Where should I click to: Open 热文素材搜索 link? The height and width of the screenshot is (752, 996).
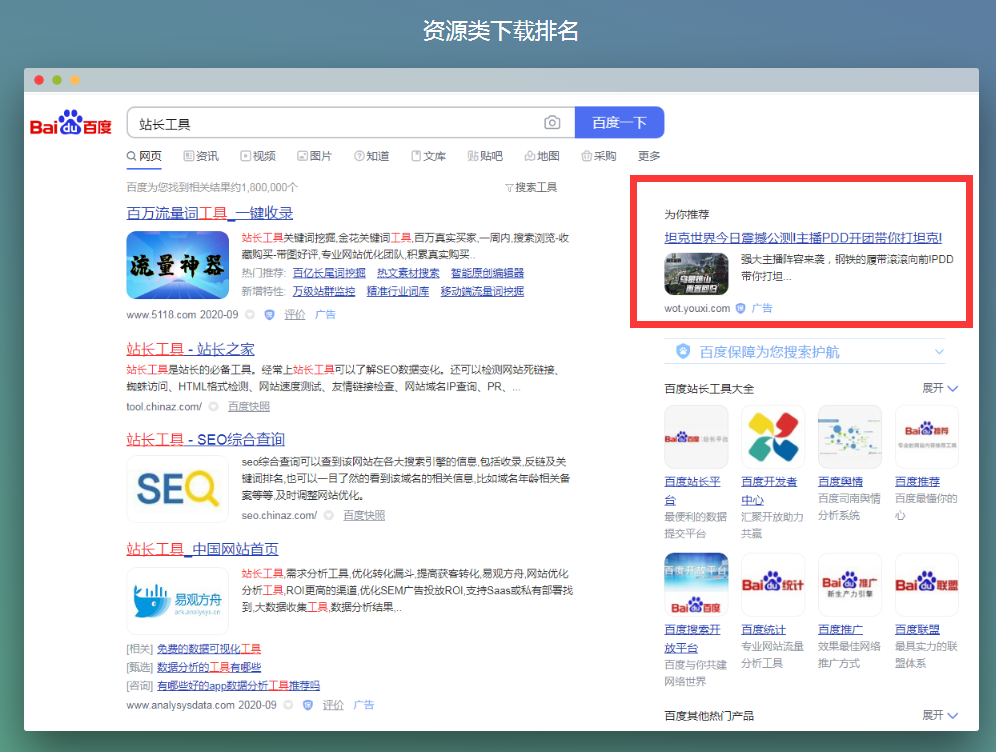(408, 273)
